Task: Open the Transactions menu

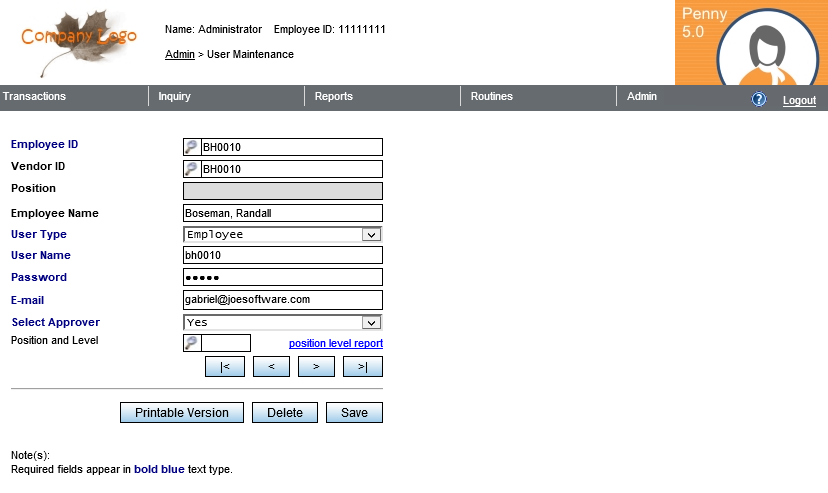Action: pyautogui.click(x=34, y=97)
